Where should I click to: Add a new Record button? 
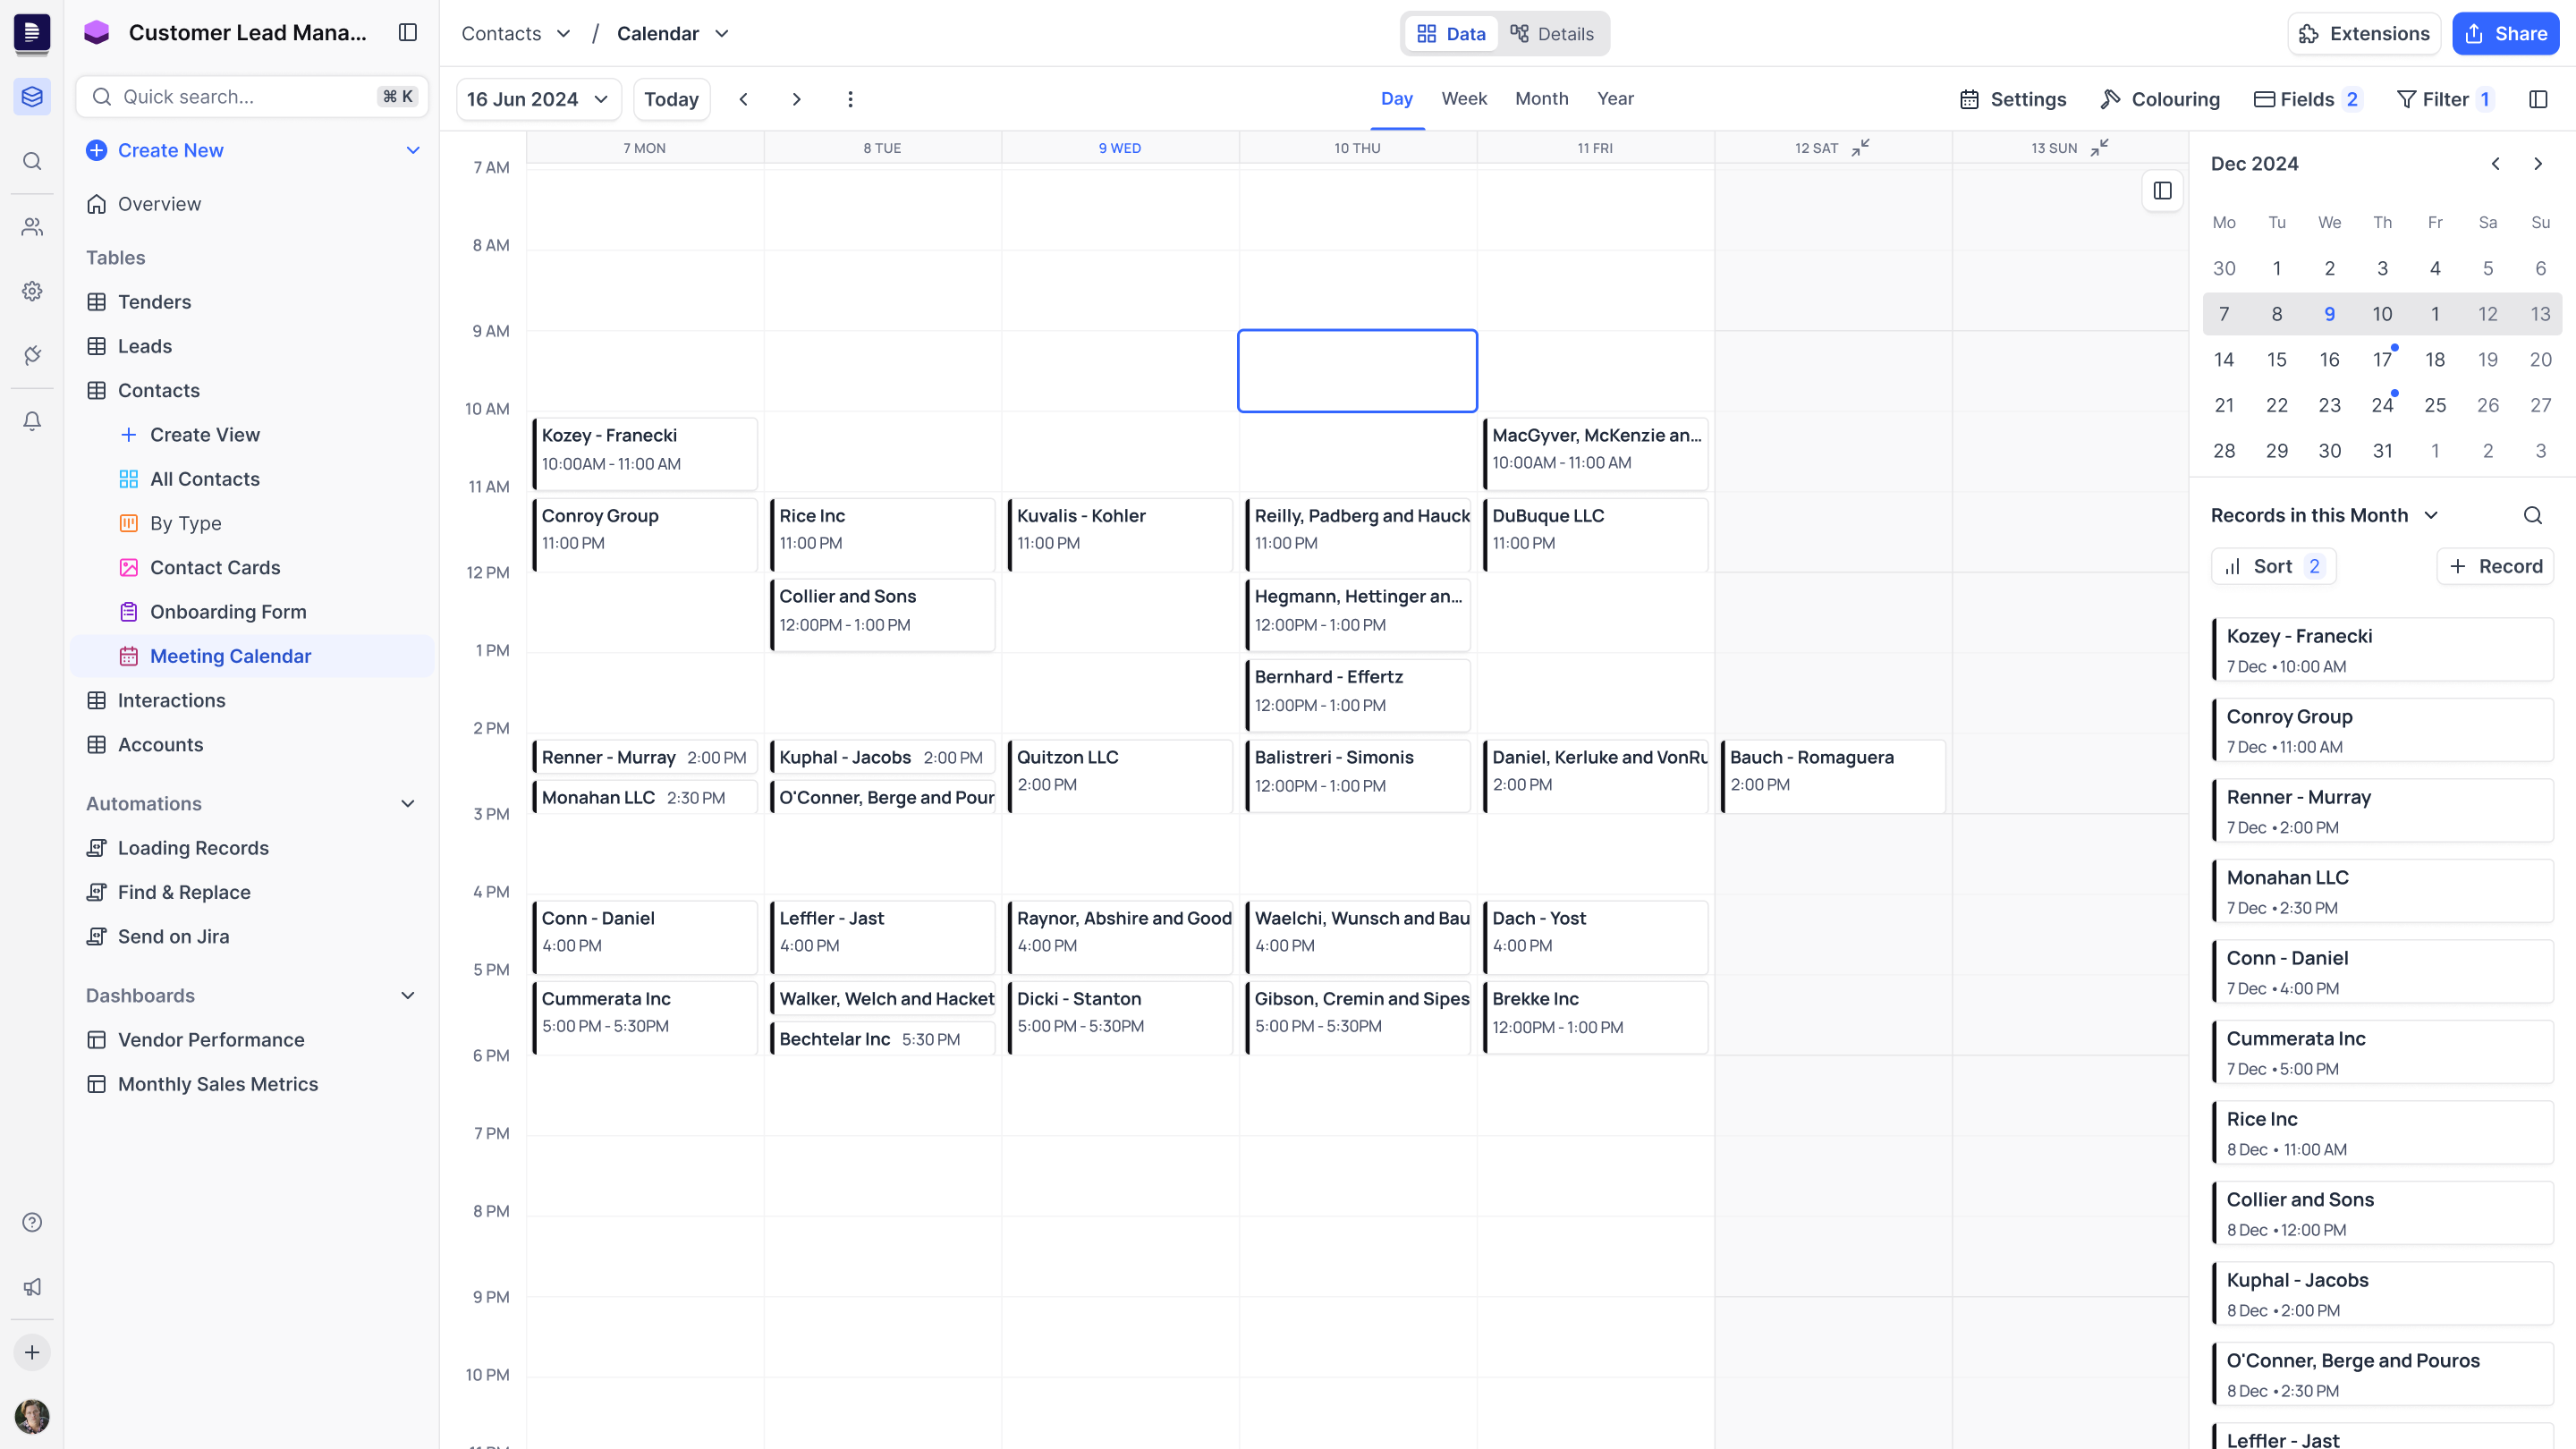coord(2495,566)
